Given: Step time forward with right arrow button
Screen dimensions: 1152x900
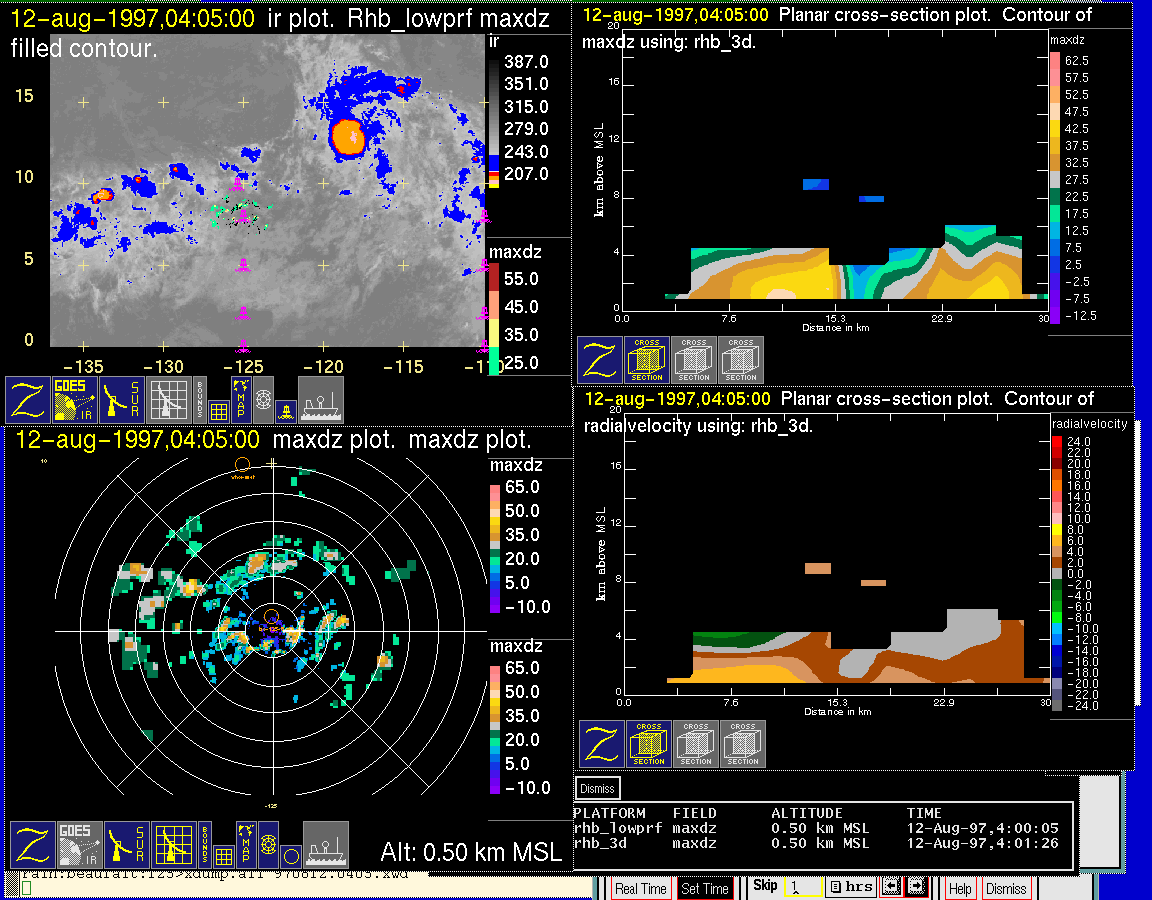Looking at the screenshot, I should tap(916, 887).
